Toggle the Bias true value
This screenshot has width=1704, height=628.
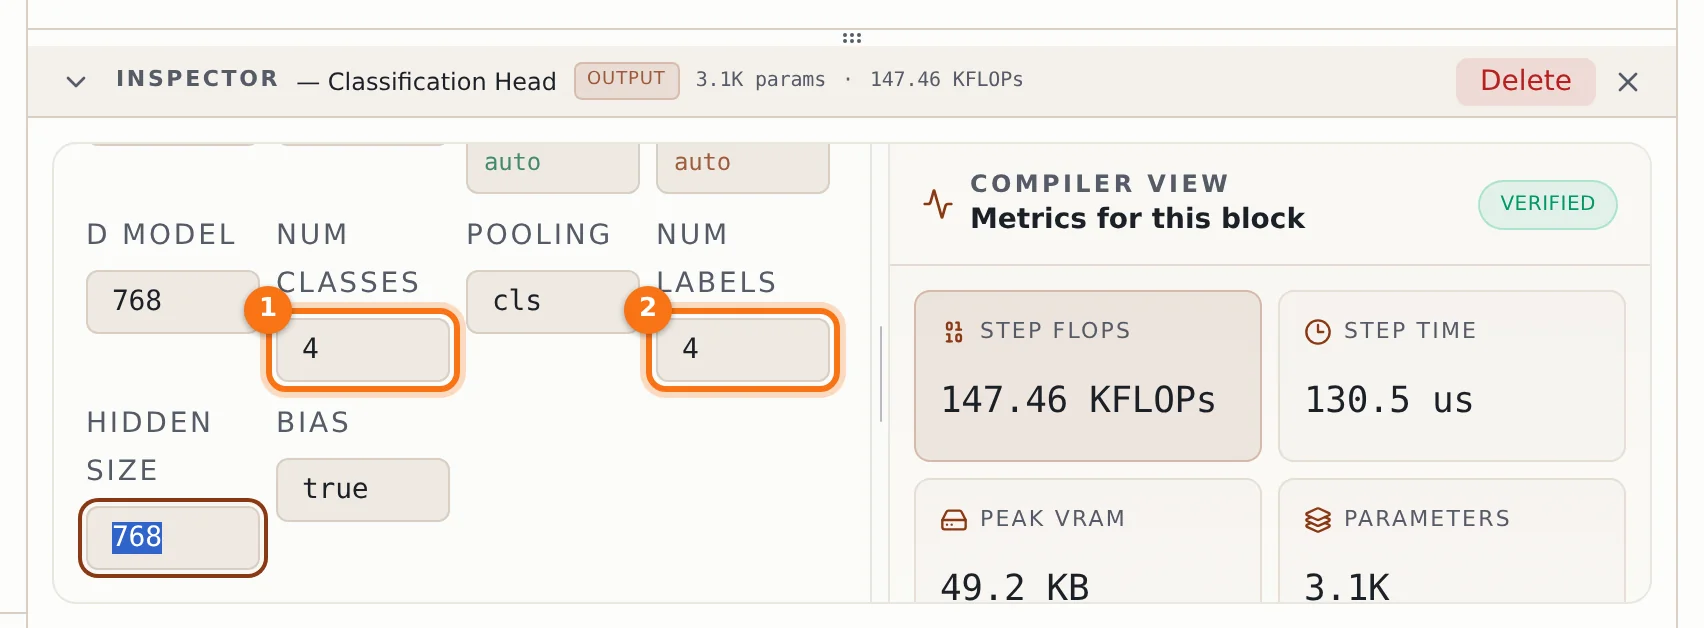pyautogui.click(x=363, y=489)
